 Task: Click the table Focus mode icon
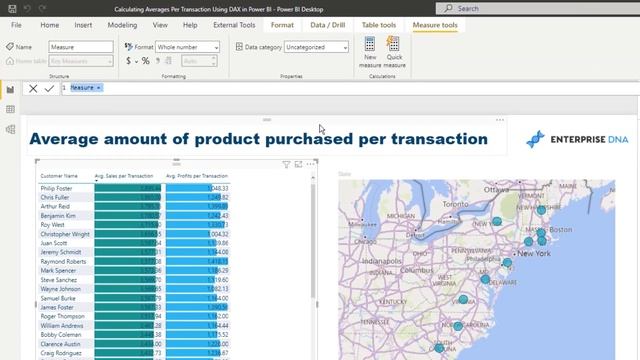[298, 164]
